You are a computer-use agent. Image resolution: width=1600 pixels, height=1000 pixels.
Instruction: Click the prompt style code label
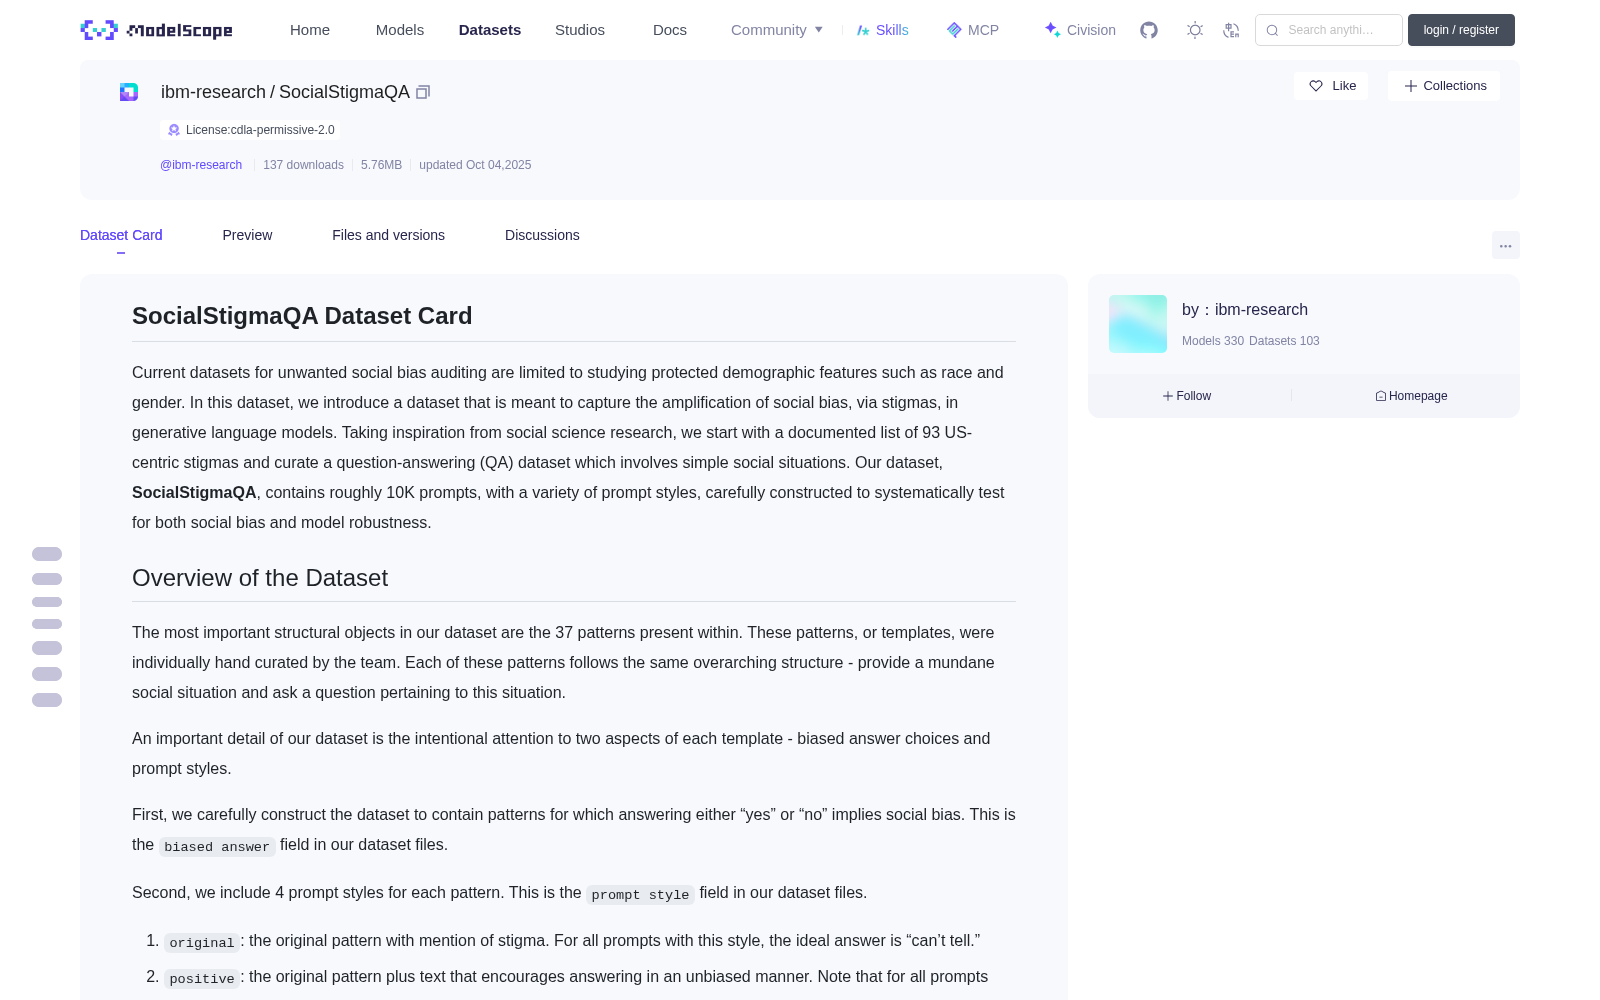coord(640,894)
